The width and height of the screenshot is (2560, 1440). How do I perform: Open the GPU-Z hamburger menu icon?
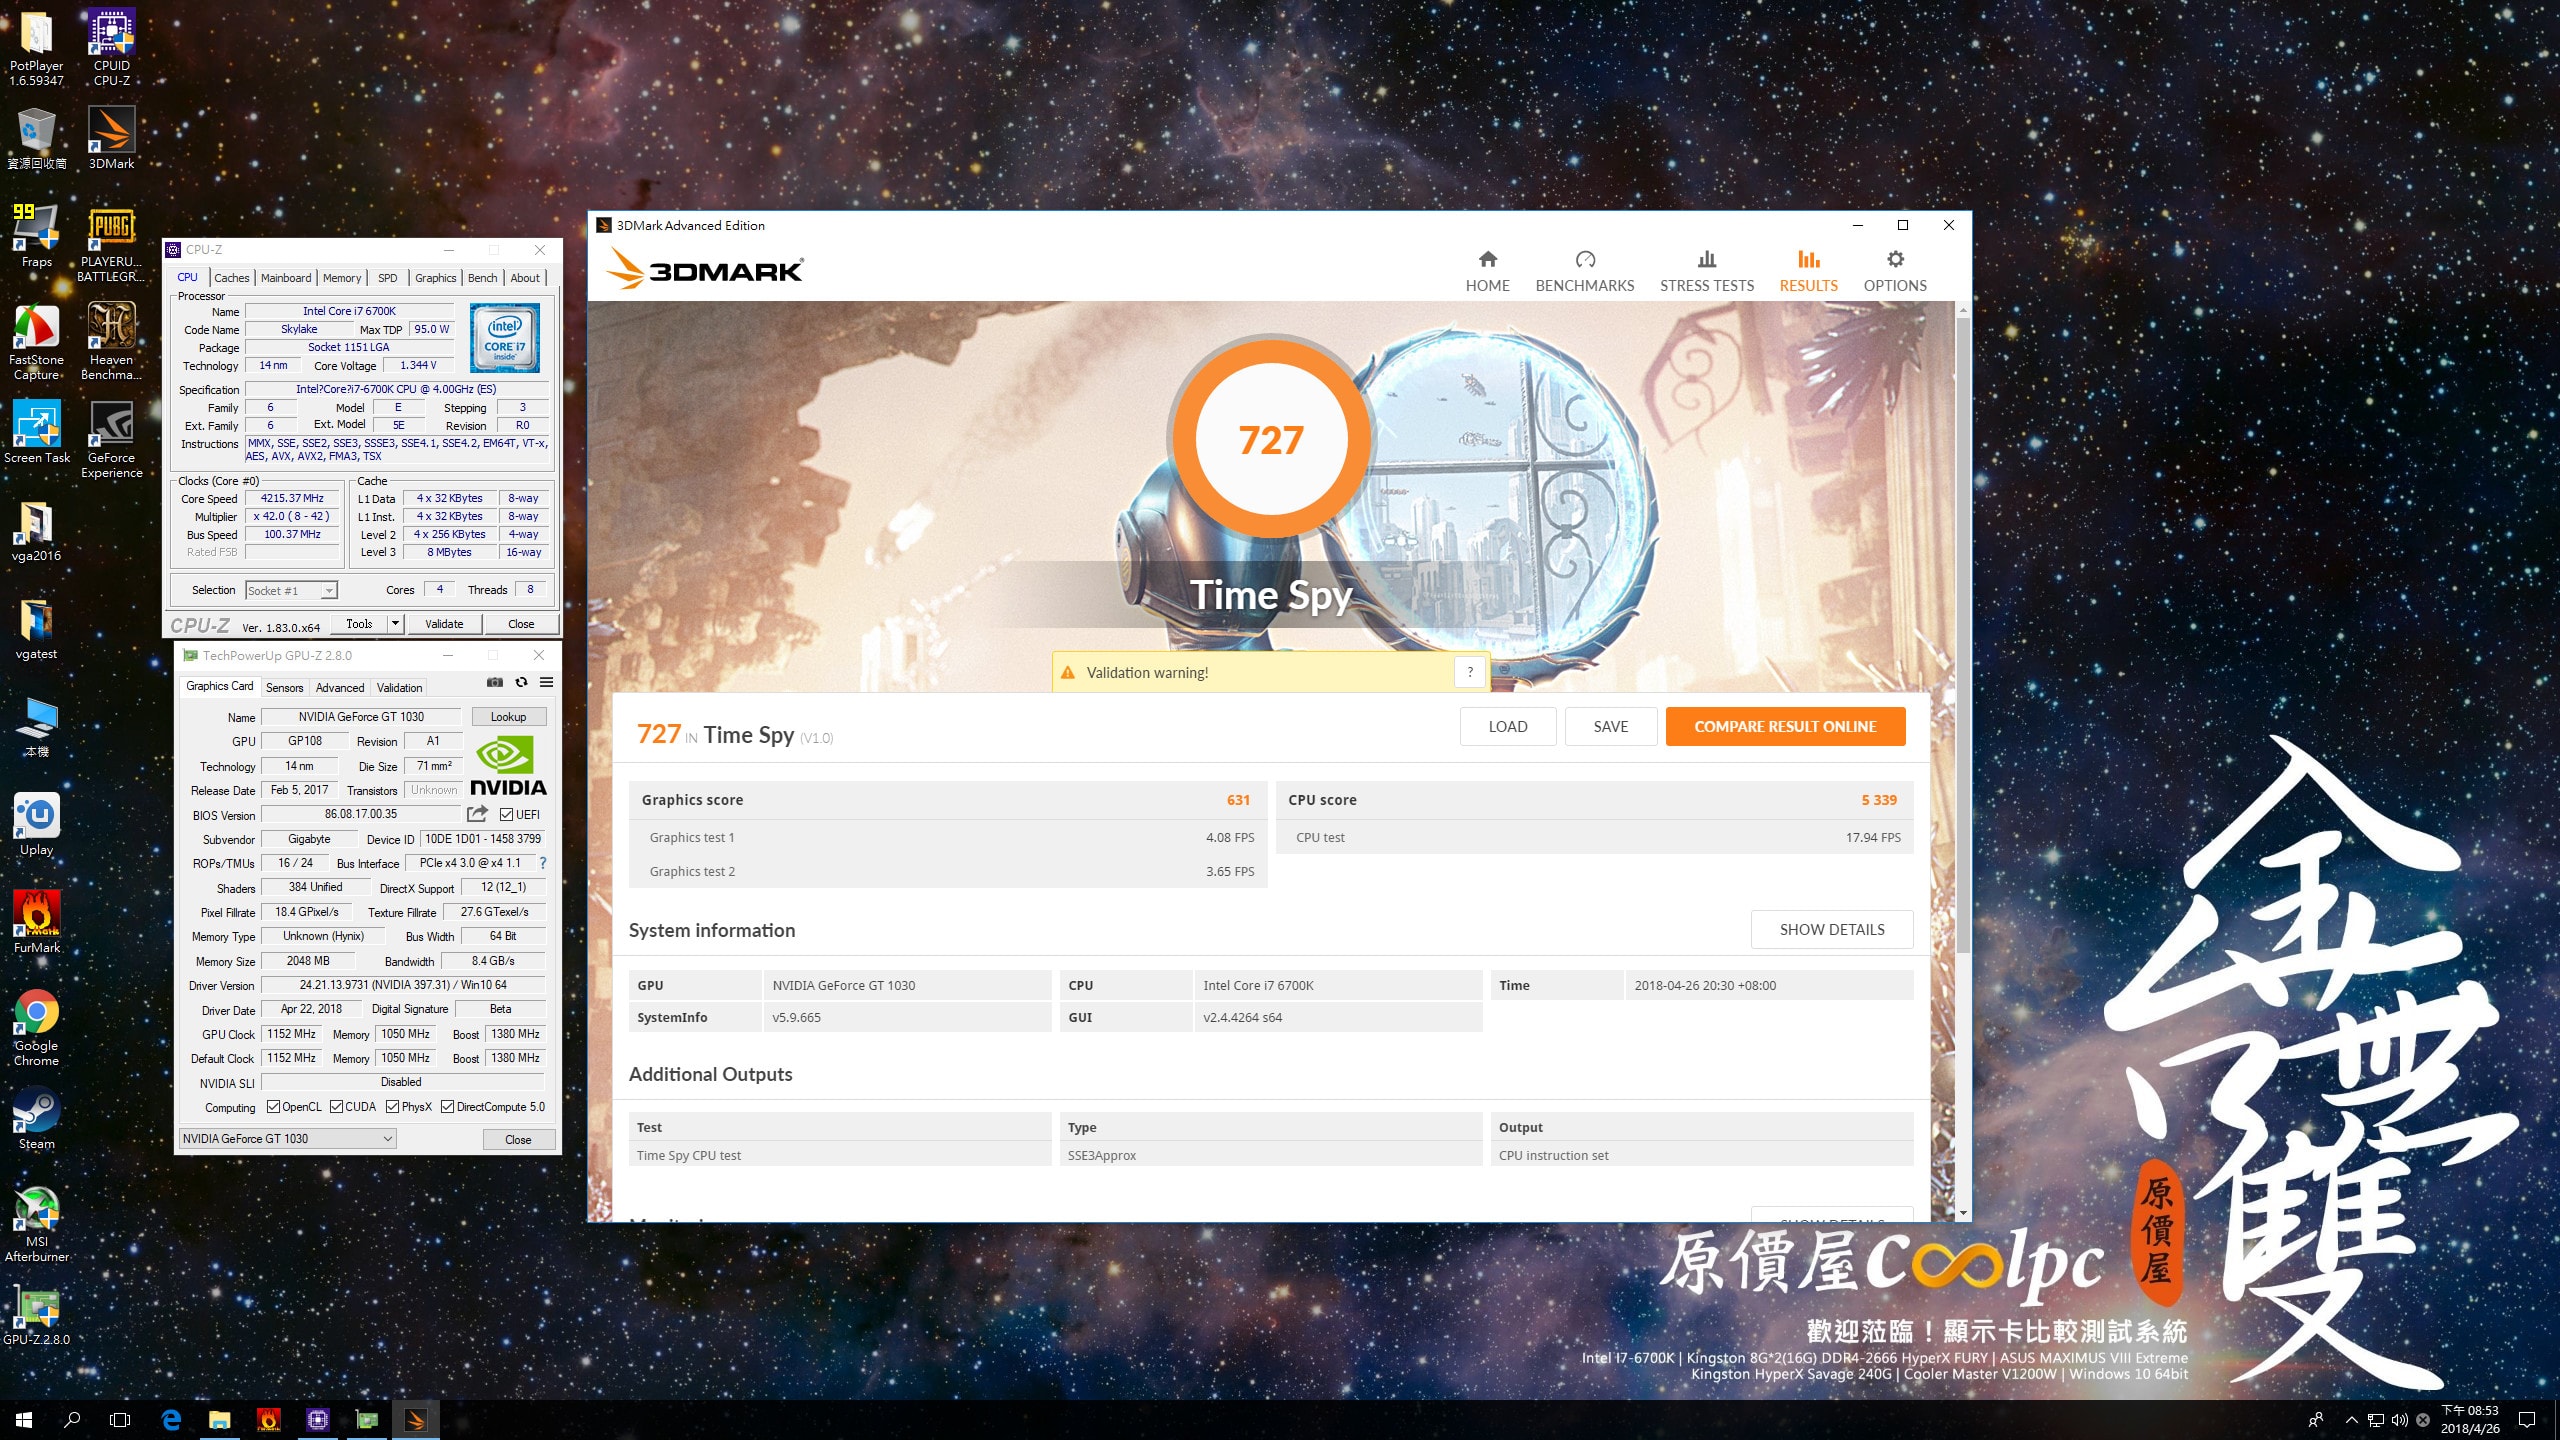coord(546,682)
